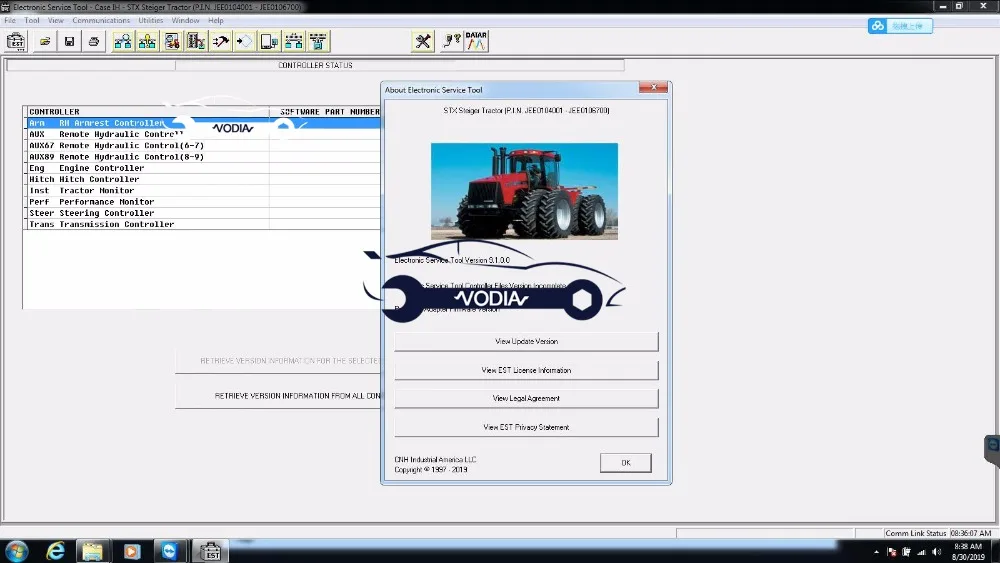This screenshot has width=1000, height=563.
Task: Show hidden tray icons arrow
Action: pyautogui.click(x=876, y=552)
